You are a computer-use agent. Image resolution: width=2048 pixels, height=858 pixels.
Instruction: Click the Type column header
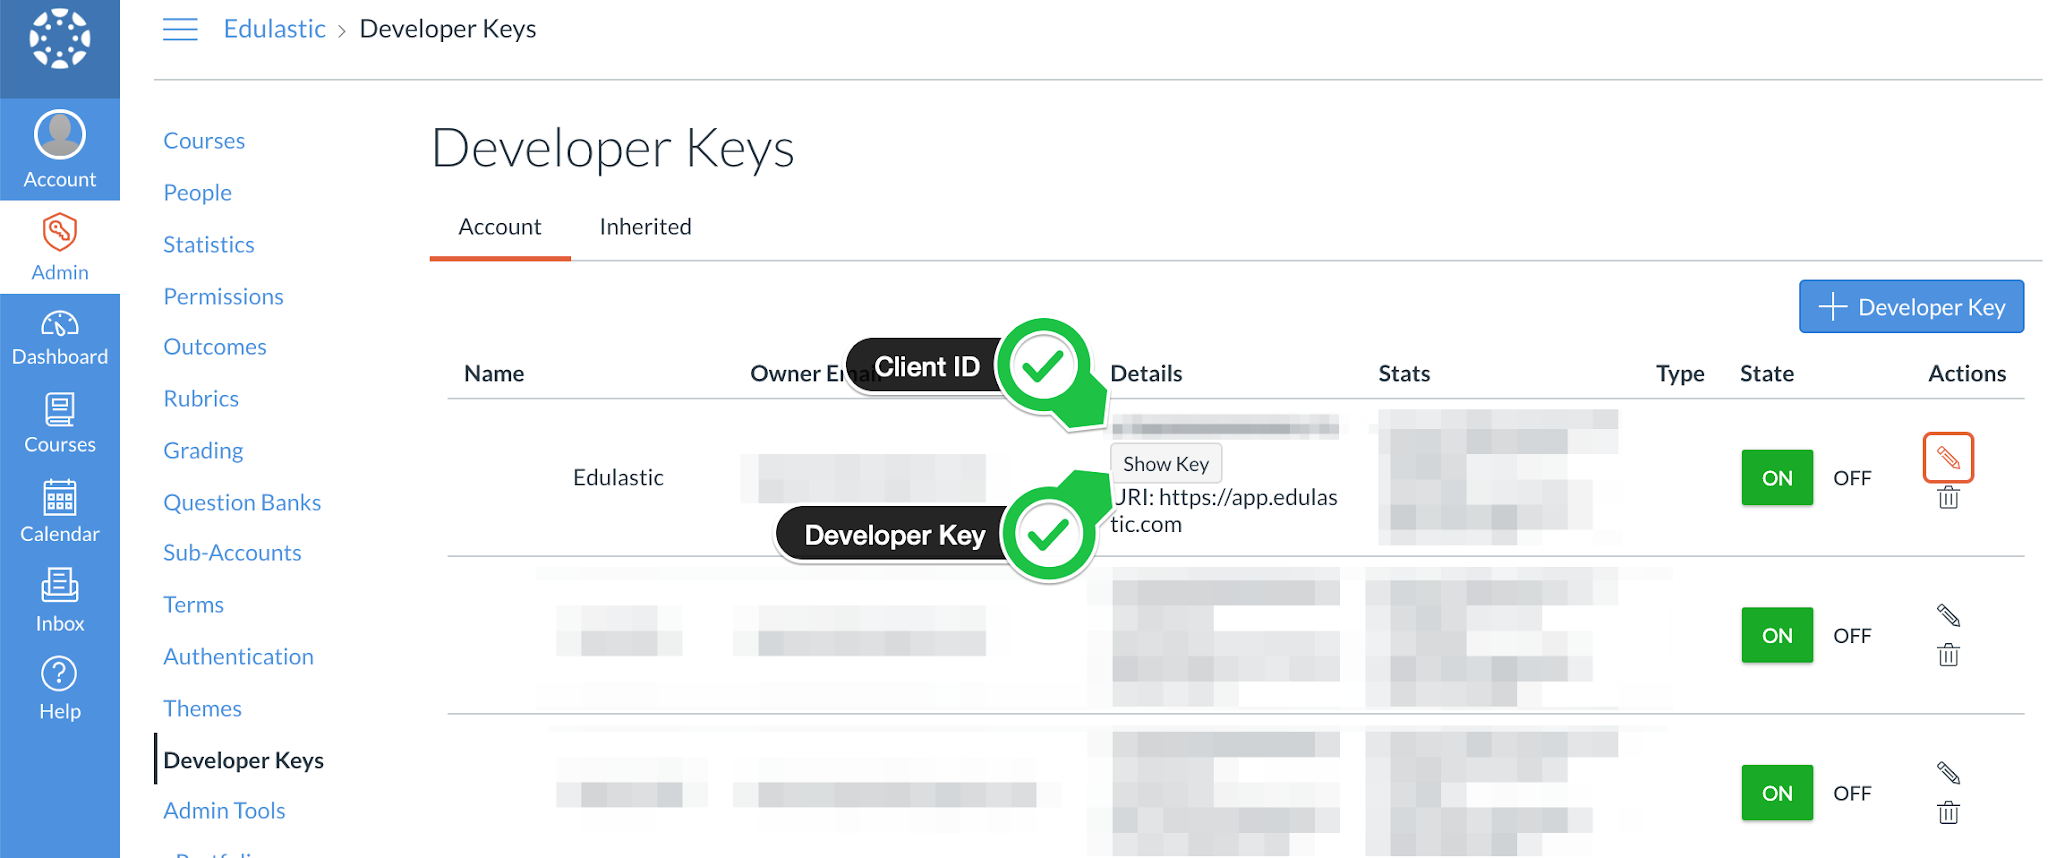coord(1680,374)
